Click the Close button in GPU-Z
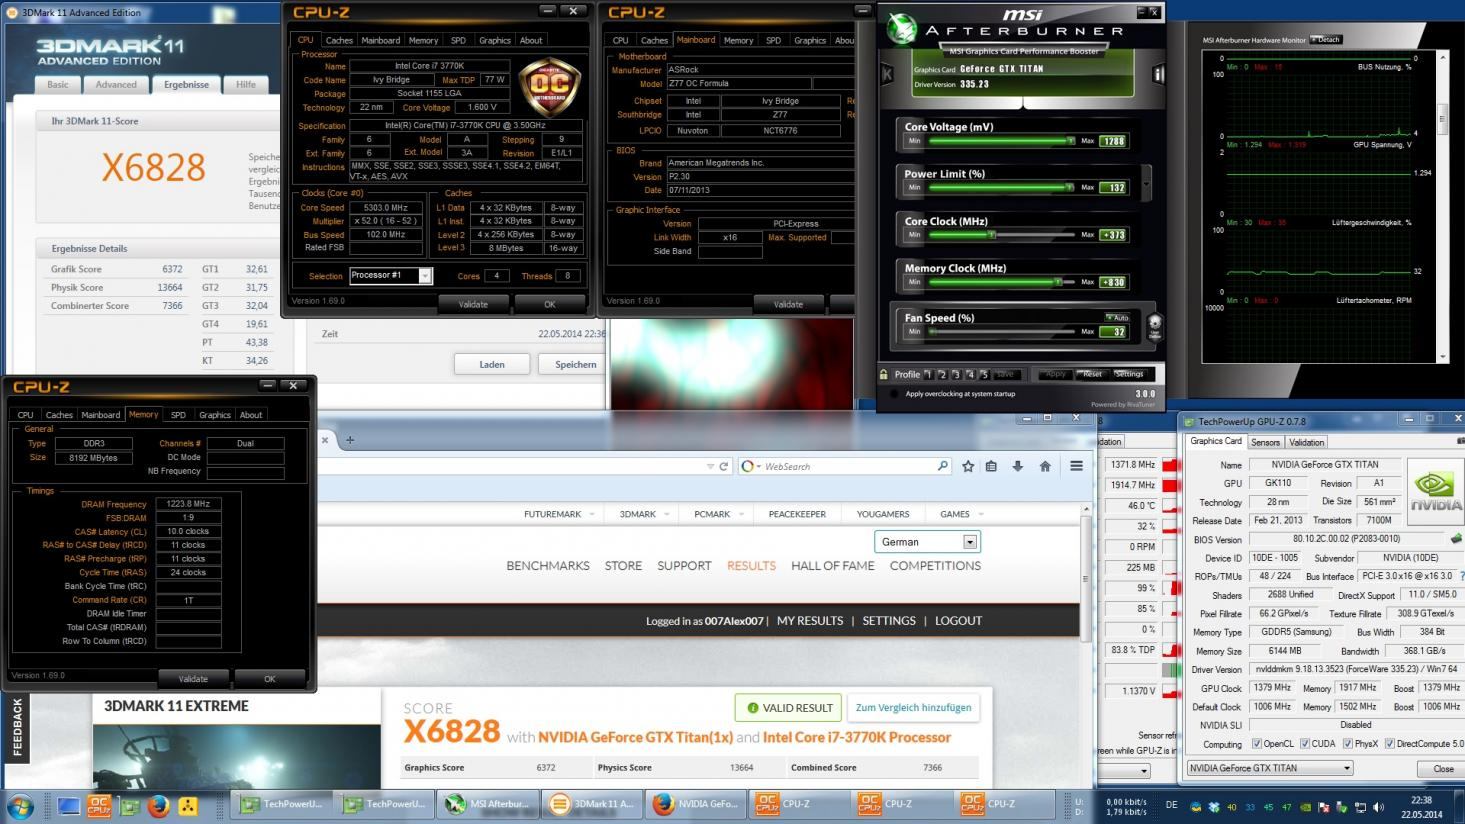The width and height of the screenshot is (1465, 824). coord(1442,768)
